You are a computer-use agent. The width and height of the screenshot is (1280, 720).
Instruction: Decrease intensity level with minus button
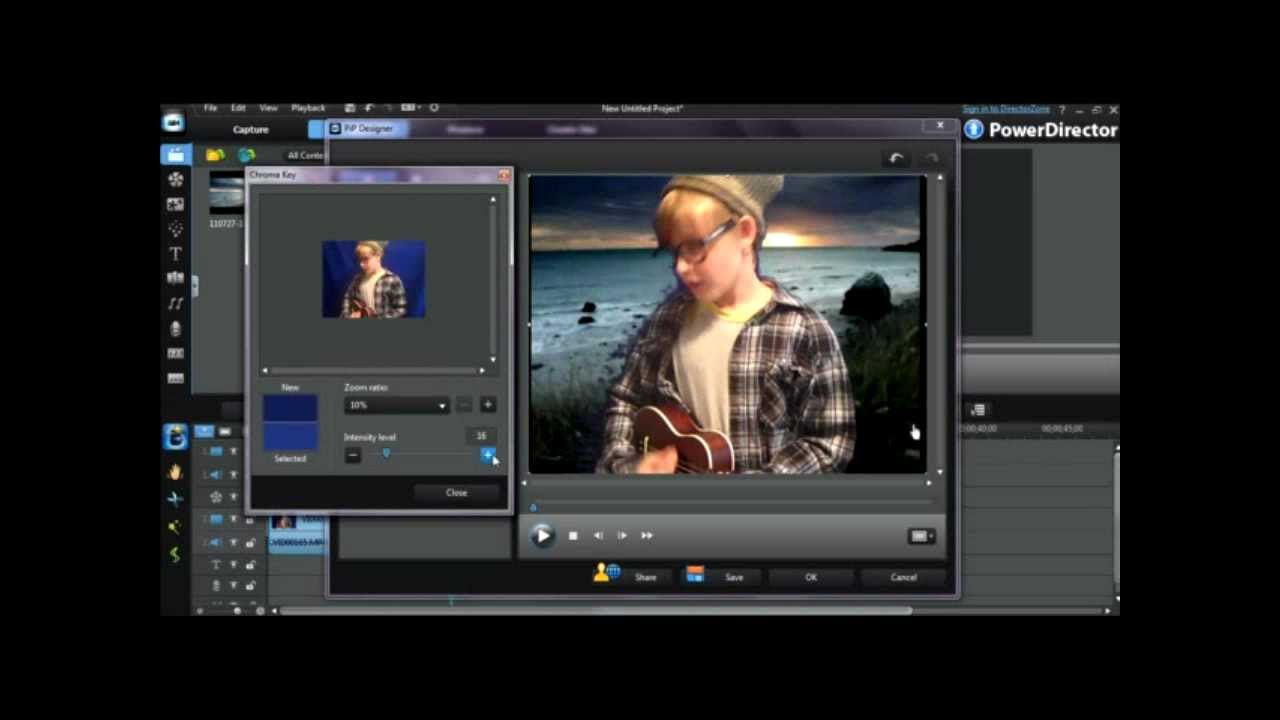pyautogui.click(x=352, y=455)
